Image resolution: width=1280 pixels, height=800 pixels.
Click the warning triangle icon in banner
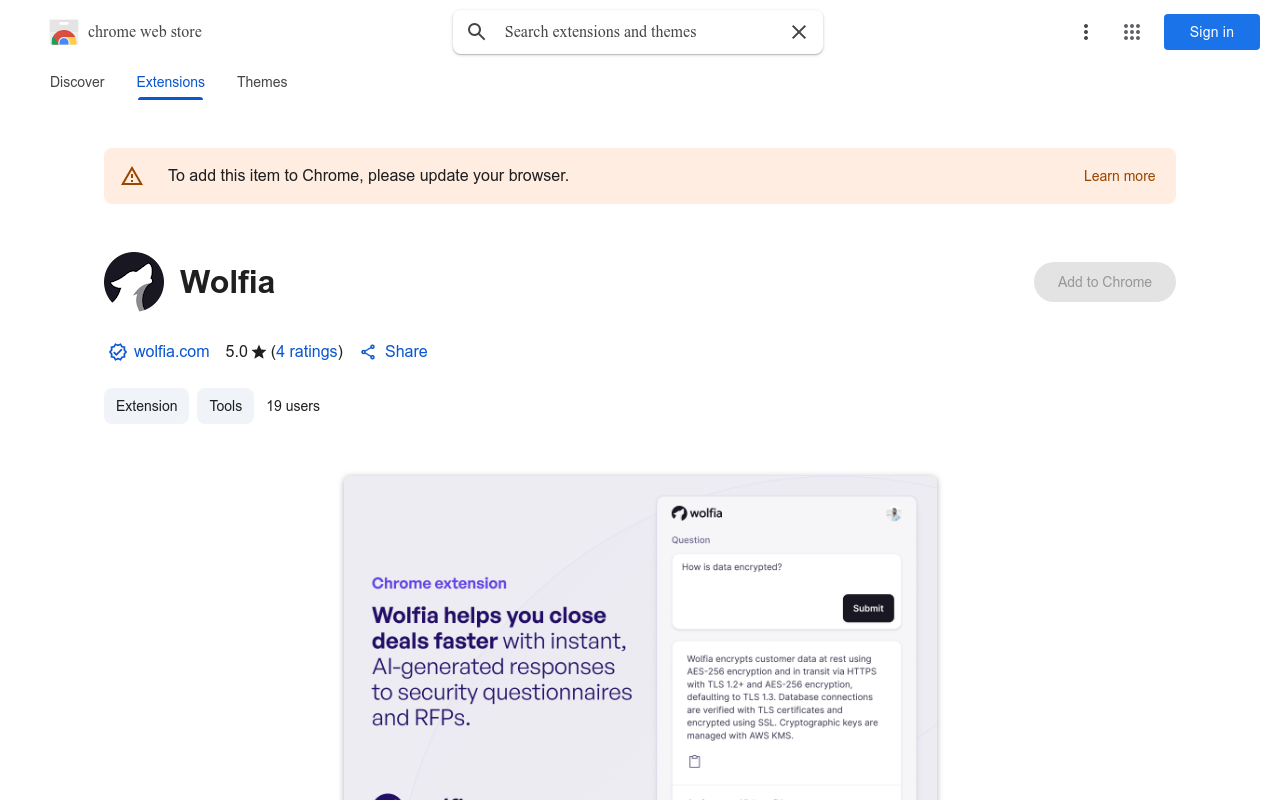pyautogui.click(x=132, y=177)
